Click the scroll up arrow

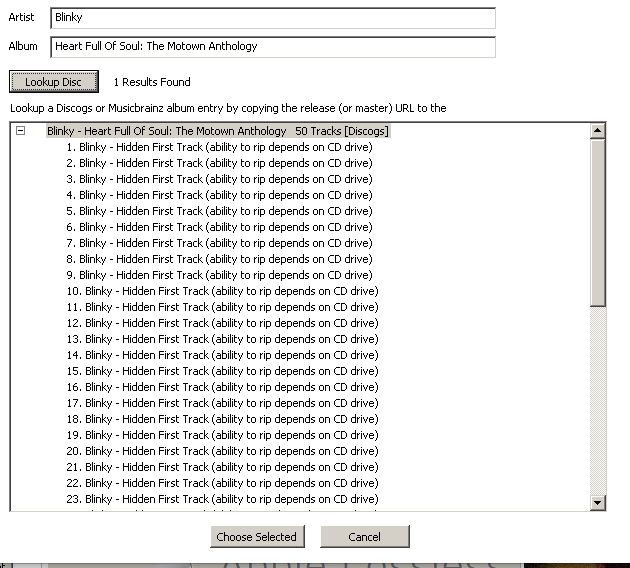coord(598,131)
